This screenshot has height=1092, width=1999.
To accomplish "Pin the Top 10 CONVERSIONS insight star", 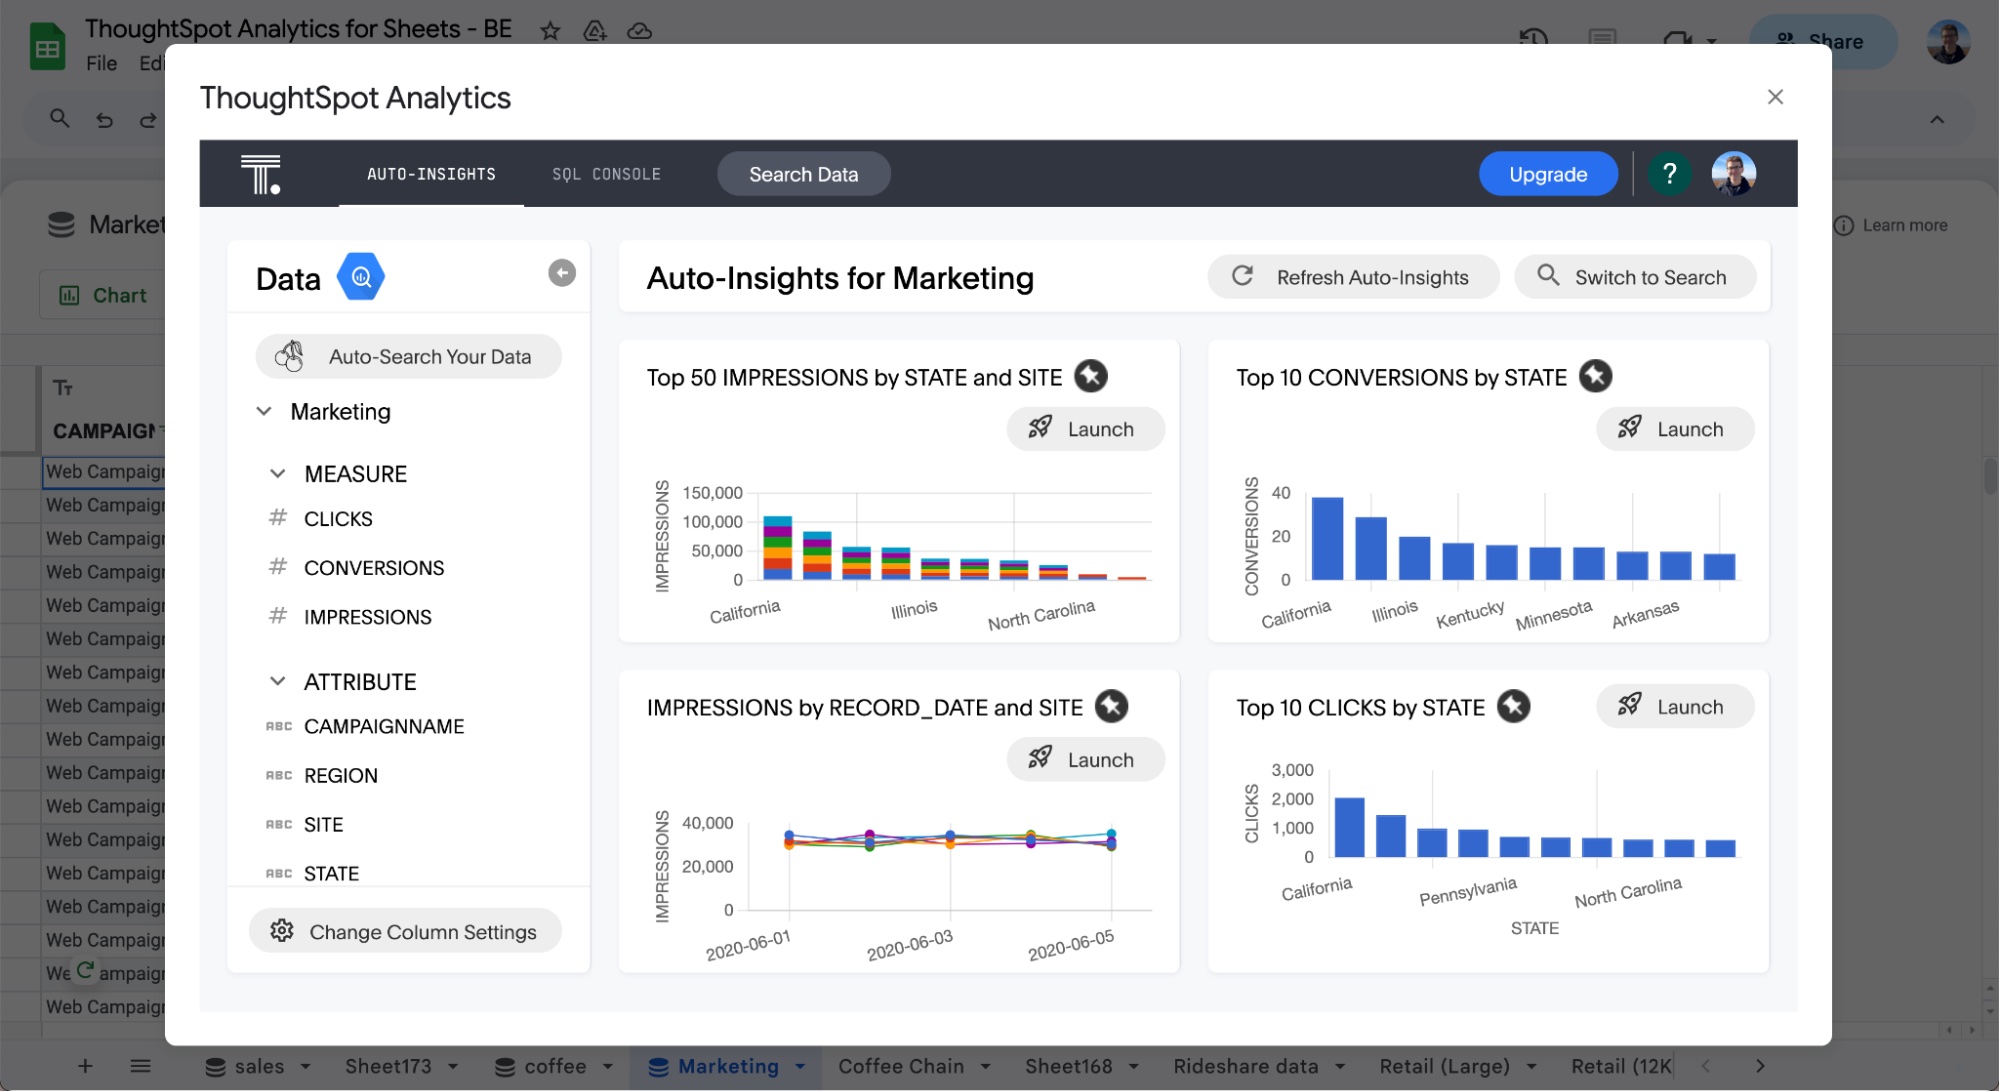I will [x=1595, y=376].
